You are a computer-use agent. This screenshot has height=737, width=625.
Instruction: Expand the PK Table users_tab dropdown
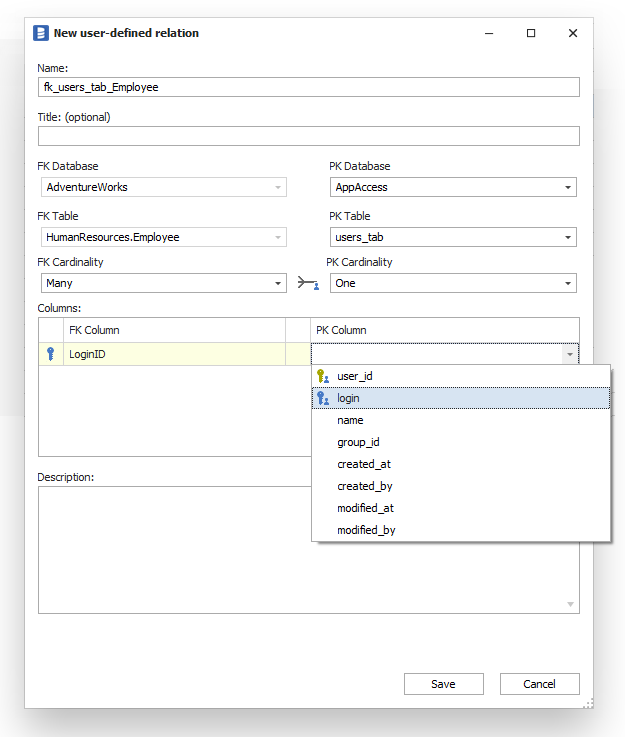tap(568, 237)
